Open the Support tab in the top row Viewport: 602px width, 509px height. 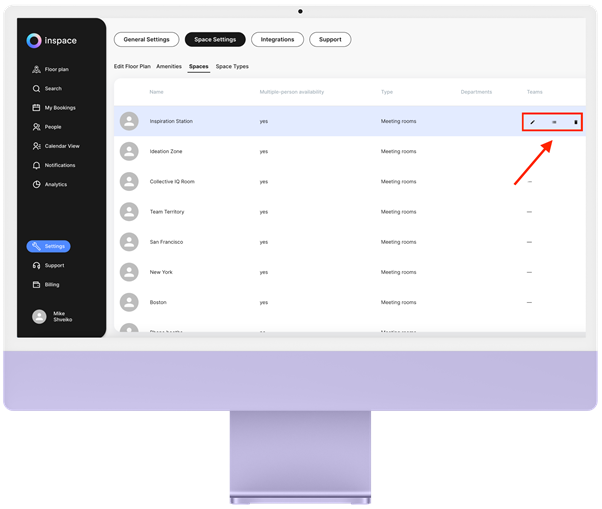[330, 40]
